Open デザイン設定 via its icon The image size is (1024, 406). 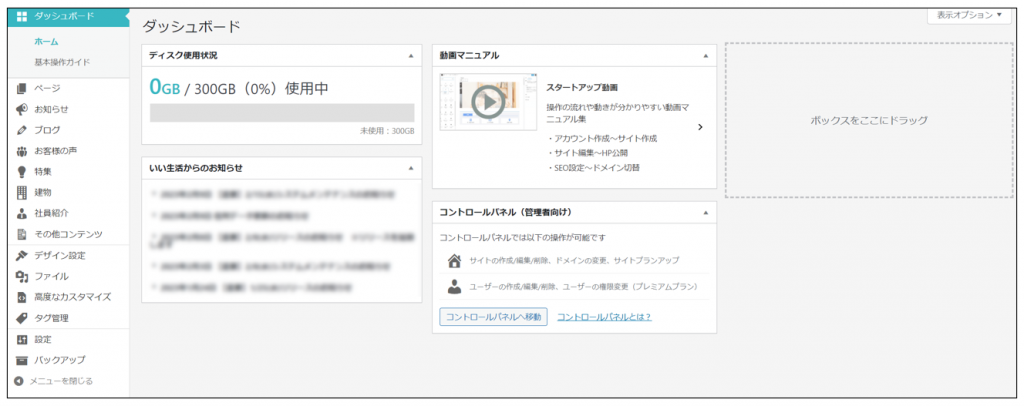(21, 255)
